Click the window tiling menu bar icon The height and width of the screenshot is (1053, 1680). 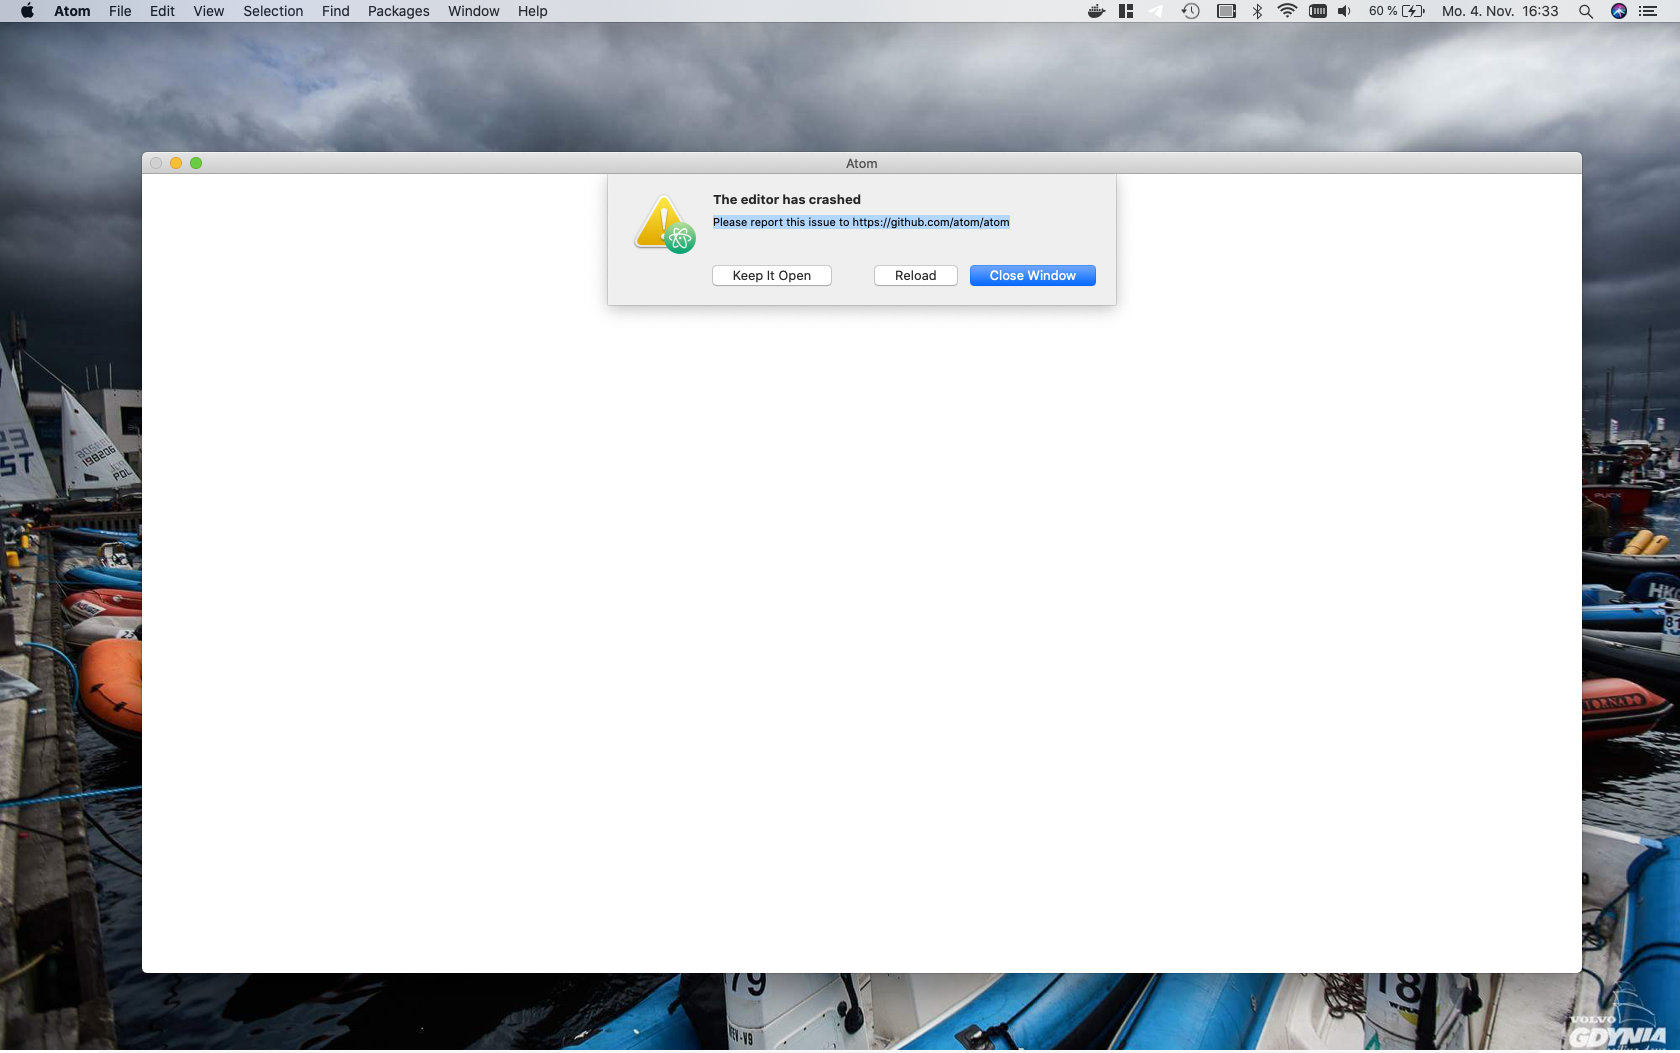(1126, 11)
